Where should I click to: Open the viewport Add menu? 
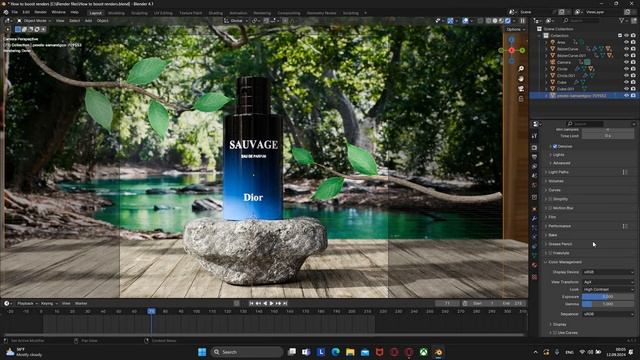(x=88, y=20)
